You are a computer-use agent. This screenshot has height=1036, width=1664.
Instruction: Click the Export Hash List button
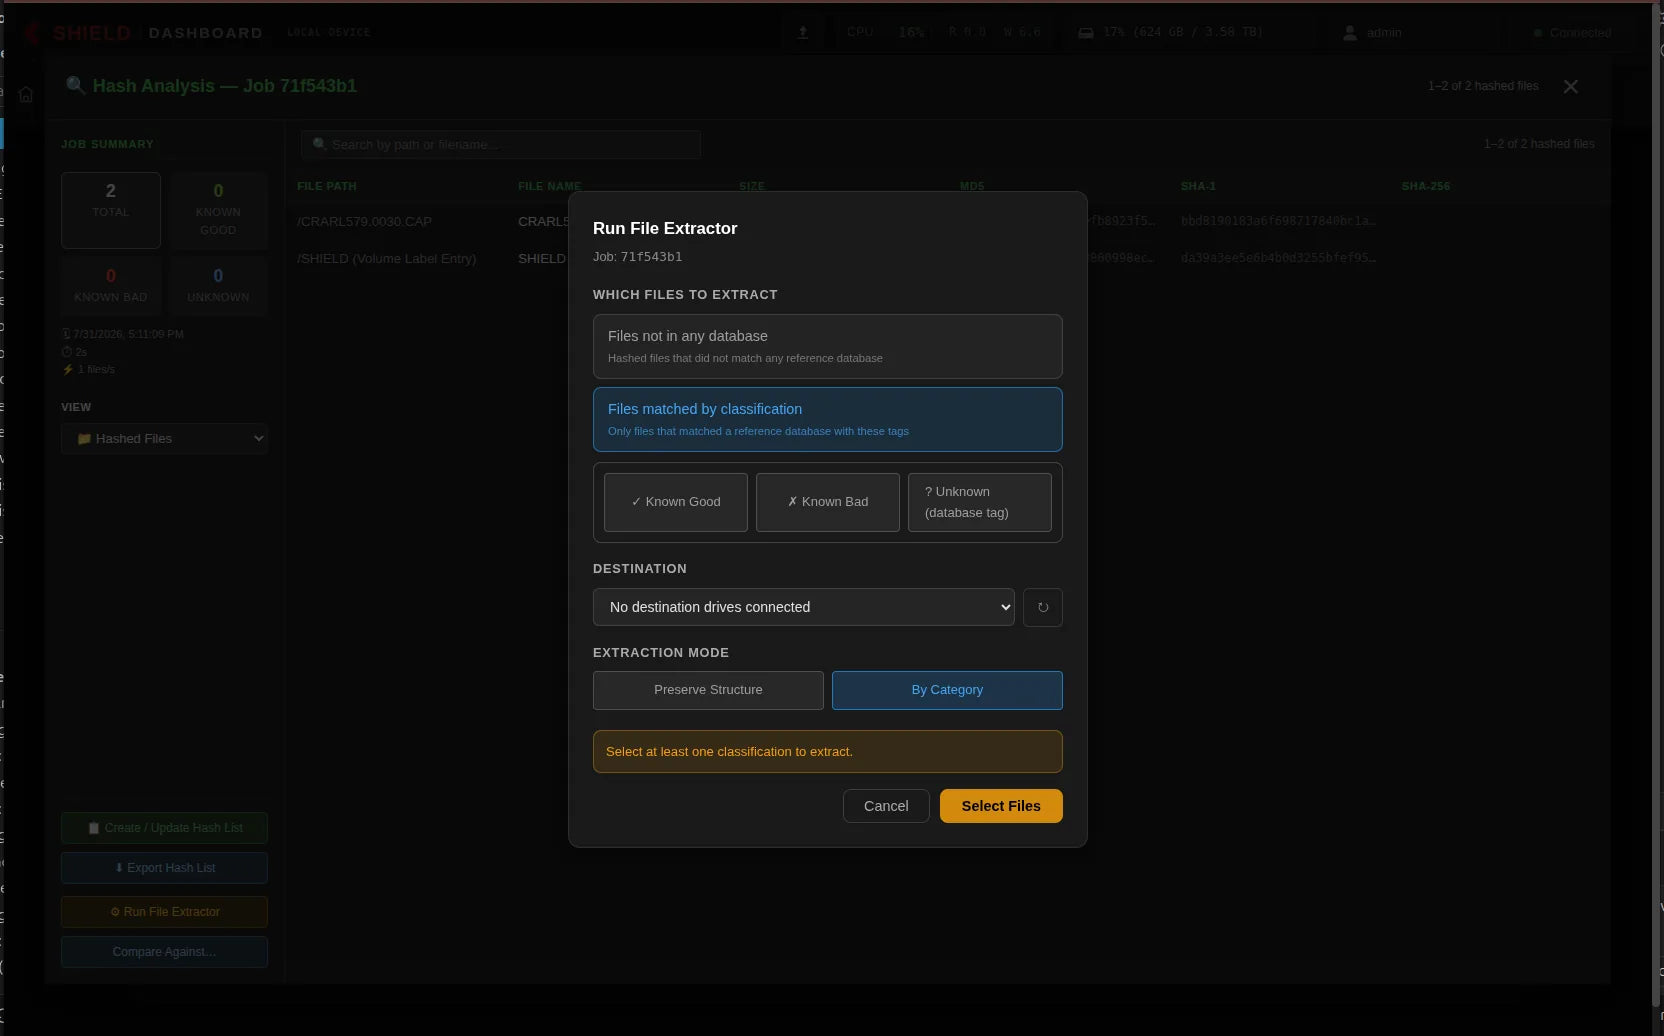click(164, 868)
